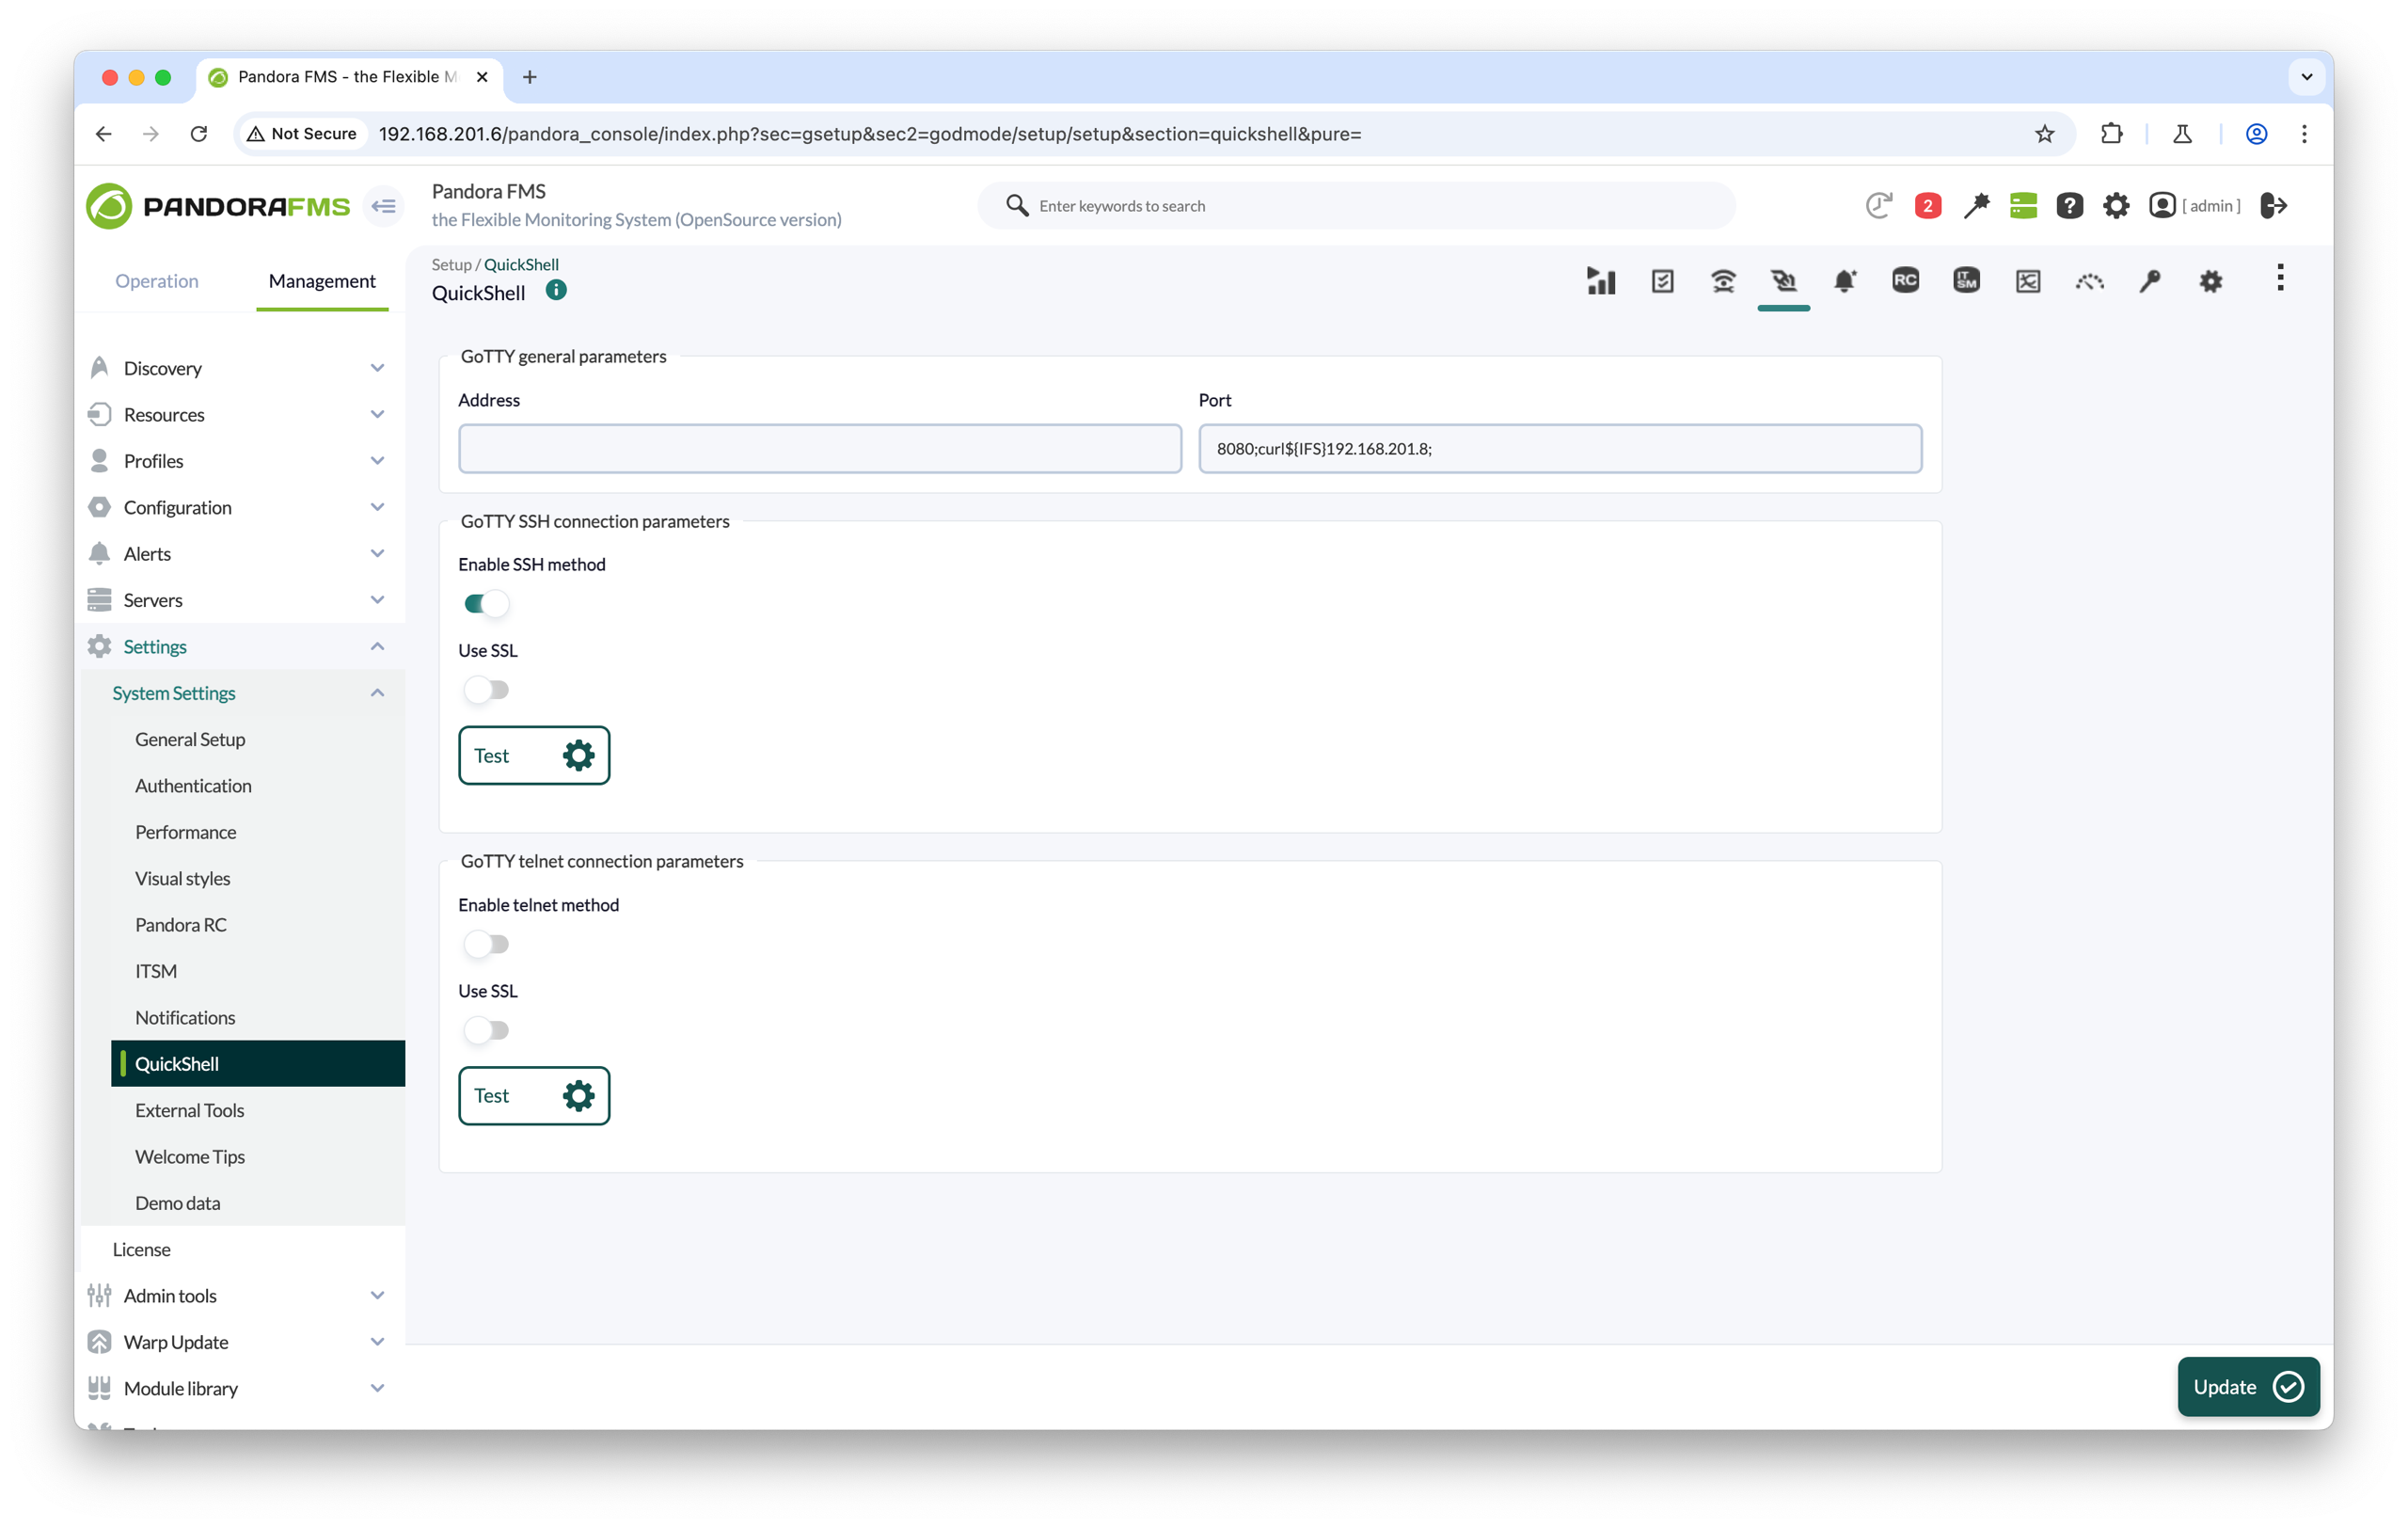Click the QuickShell info tooltip icon
The height and width of the screenshot is (1528, 2408).
click(x=556, y=290)
